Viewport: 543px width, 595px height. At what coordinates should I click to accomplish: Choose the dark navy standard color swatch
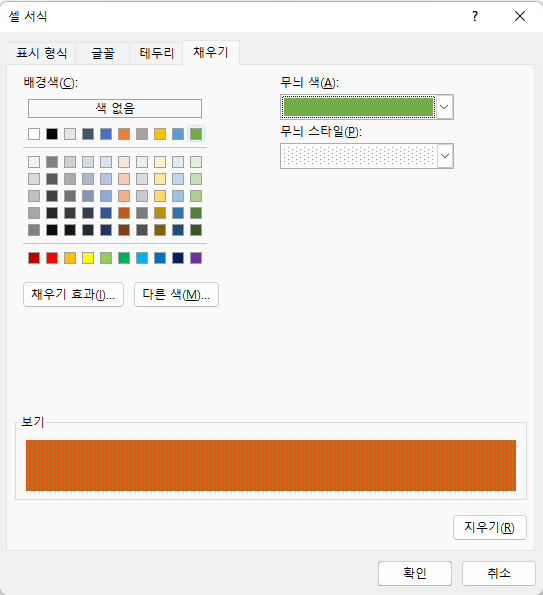tap(178, 258)
